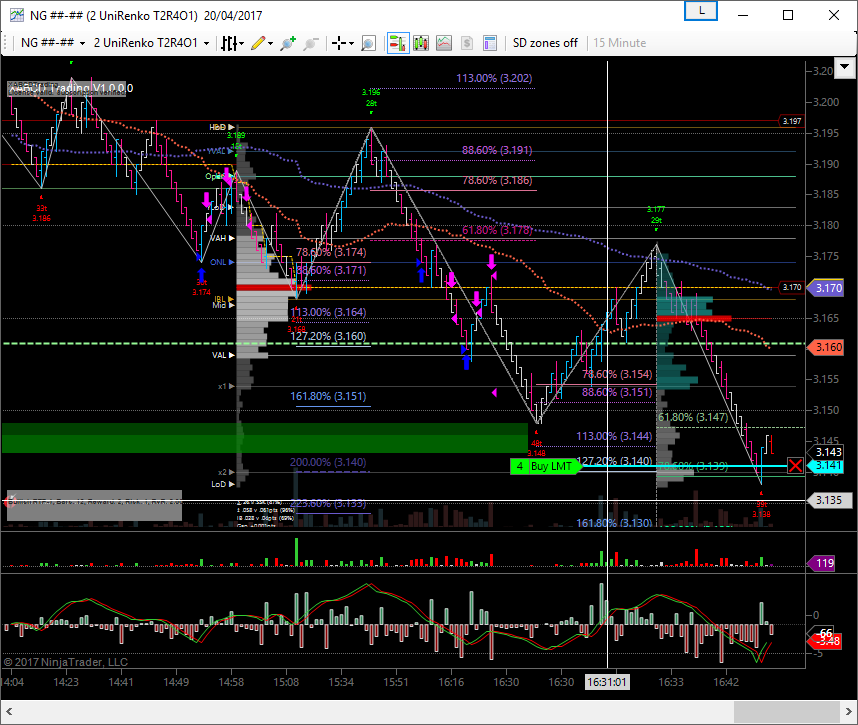Open the price axis dropdown arrow at top right
The image size is (858, 725).
tap(845, 68)
